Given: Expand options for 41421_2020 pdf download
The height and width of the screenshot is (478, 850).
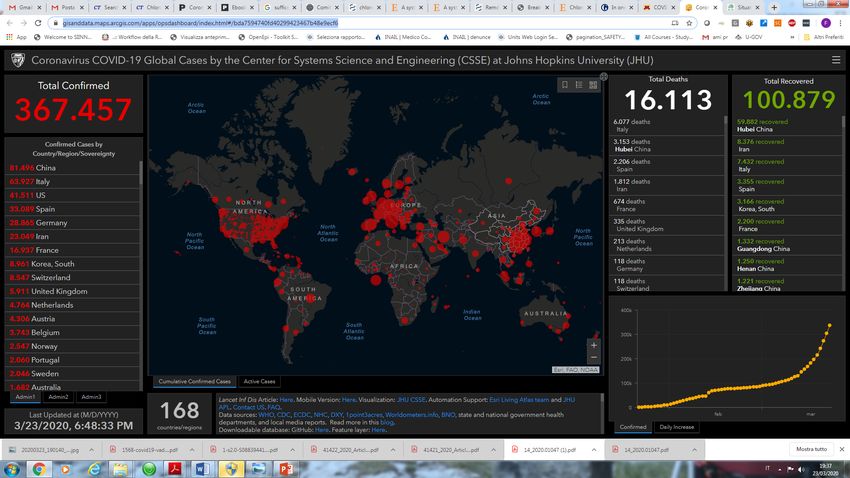Looking at the screenshot, I should coord(493,450).
